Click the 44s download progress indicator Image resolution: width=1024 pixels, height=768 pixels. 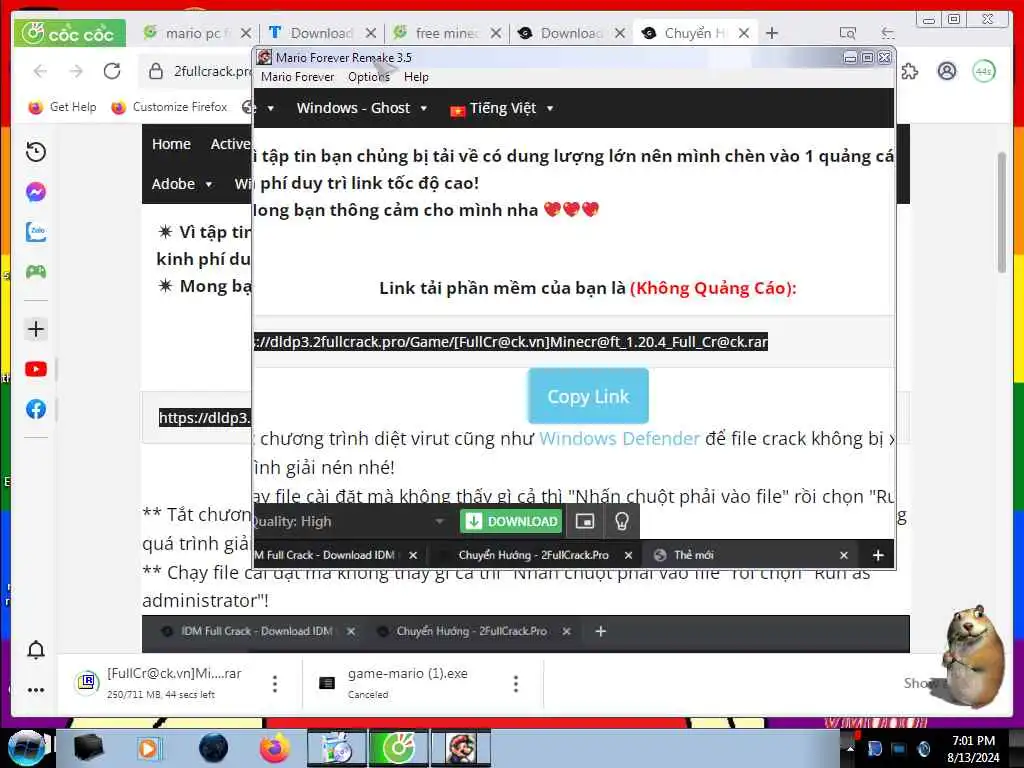point(984,71)
